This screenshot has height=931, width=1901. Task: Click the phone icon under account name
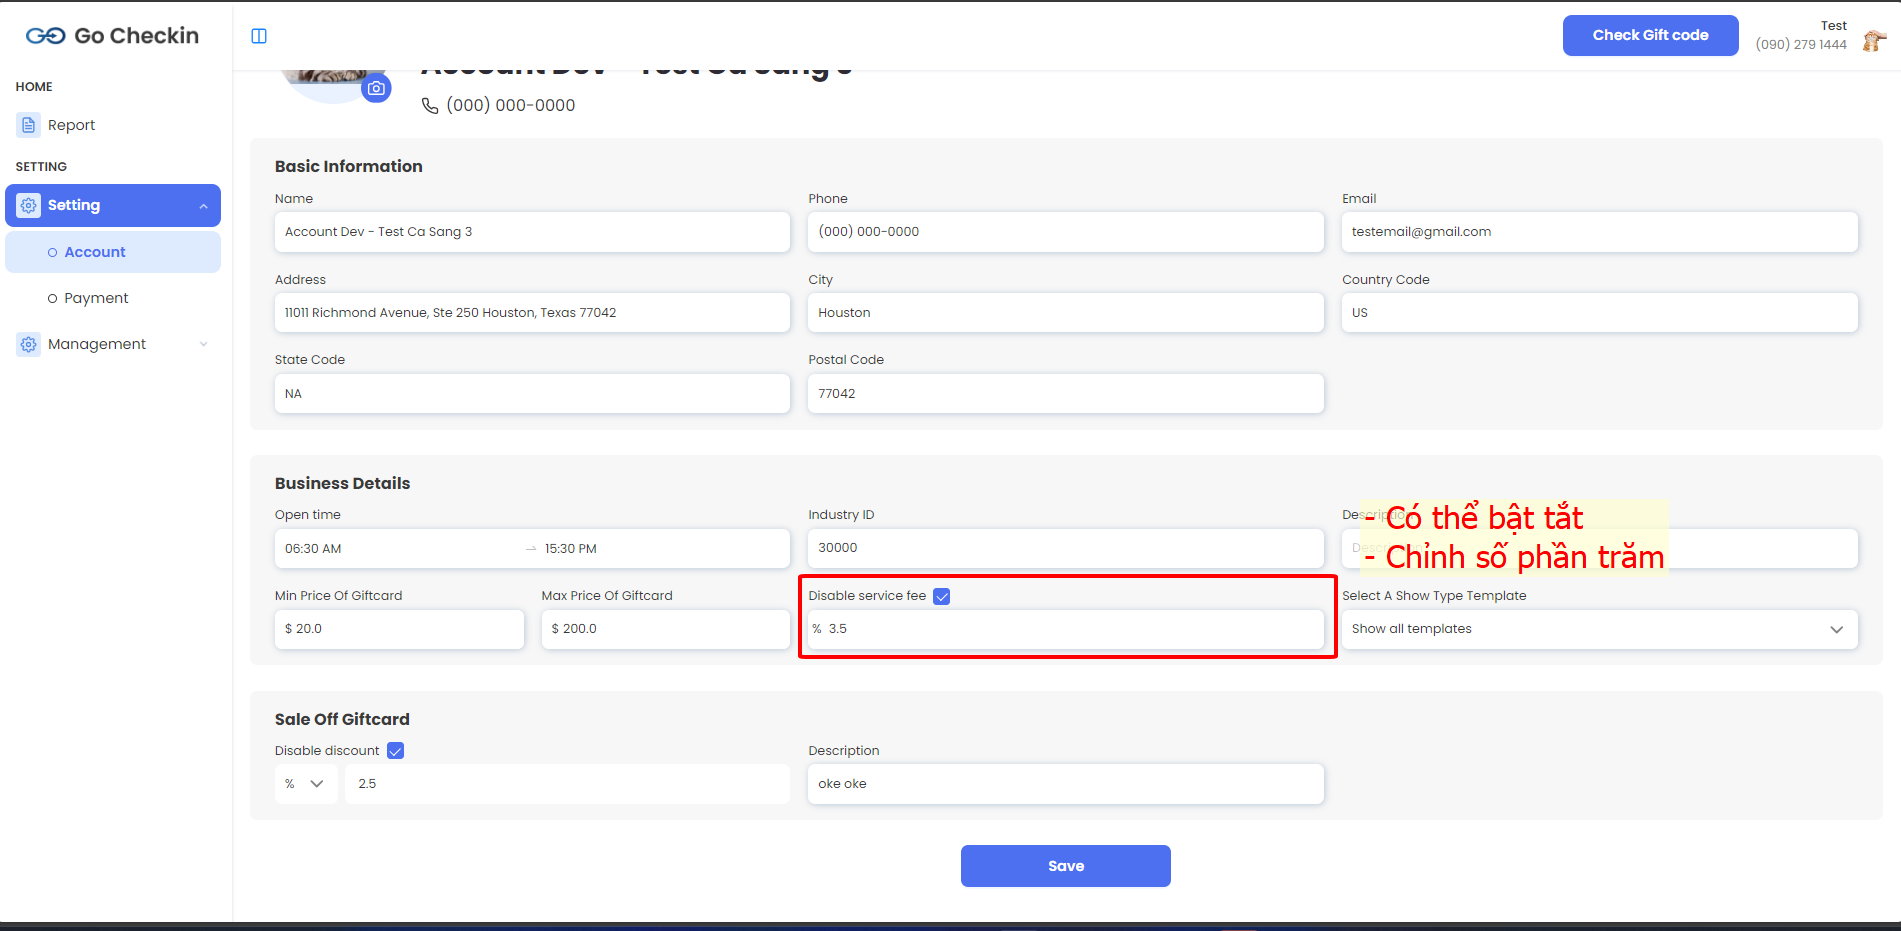430,106
